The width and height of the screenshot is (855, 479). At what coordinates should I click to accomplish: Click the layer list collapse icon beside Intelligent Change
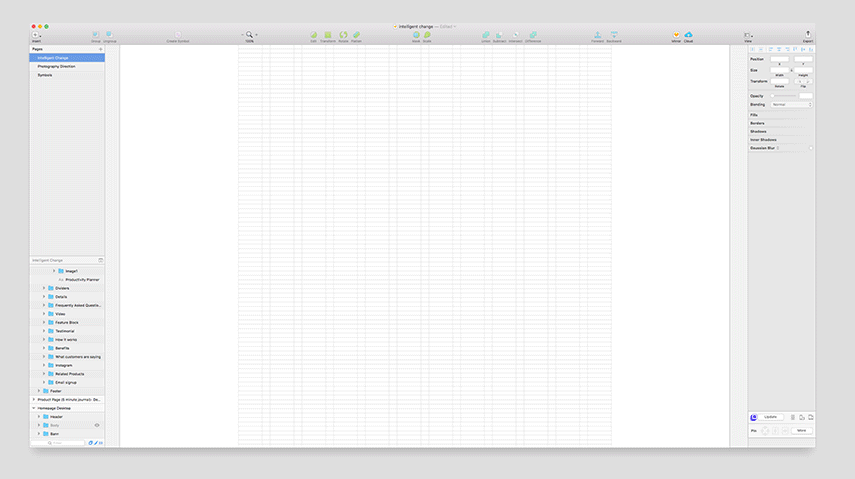pos(100,260)
